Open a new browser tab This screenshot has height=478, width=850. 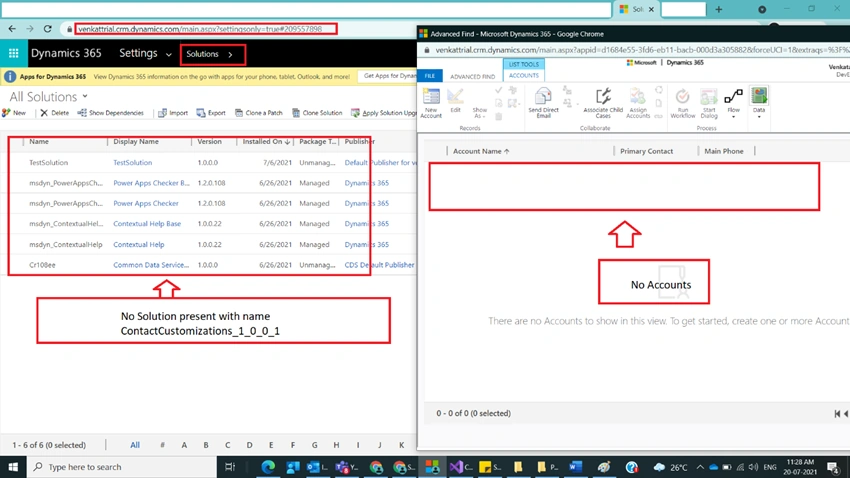[719, 9]
